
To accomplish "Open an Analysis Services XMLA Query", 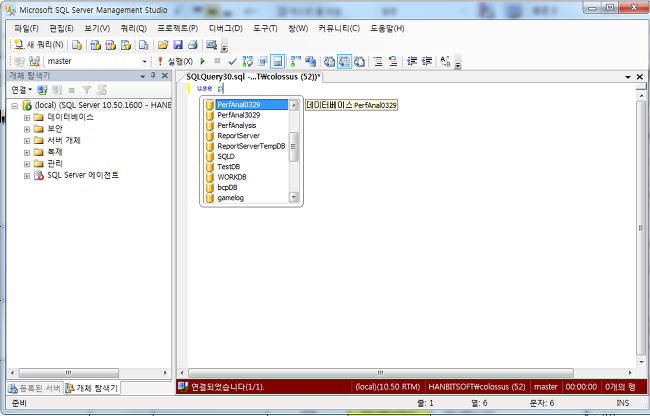I will point(125,45).
